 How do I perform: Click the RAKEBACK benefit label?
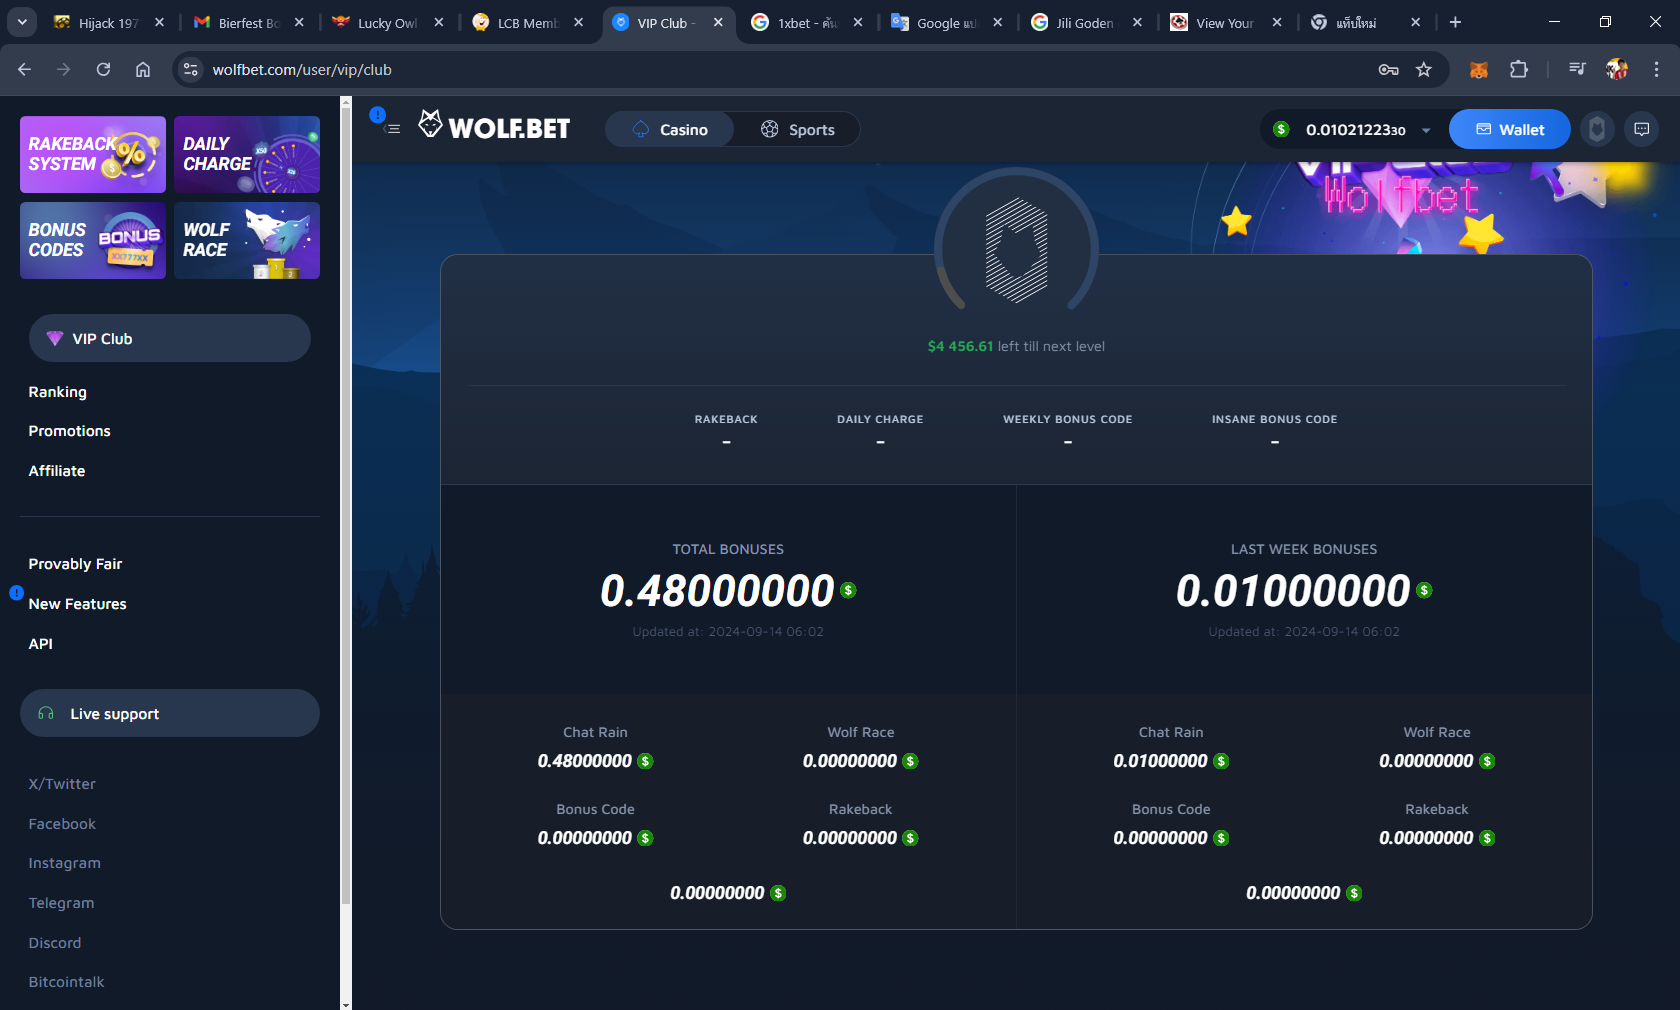point(726,419)
